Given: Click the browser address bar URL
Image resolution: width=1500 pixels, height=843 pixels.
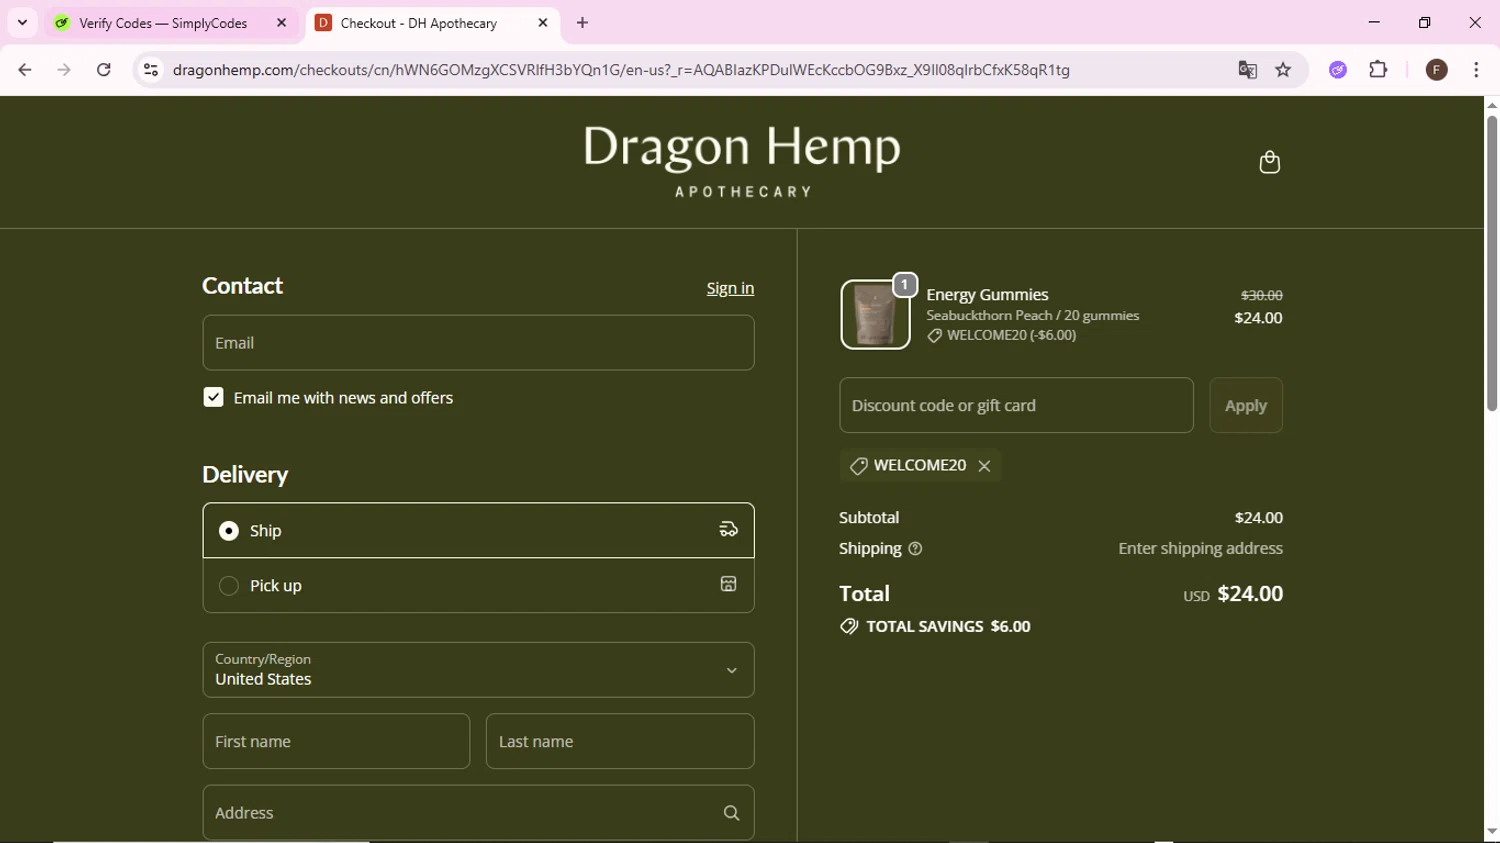Looking at the screenshot, I should point(621,70).
